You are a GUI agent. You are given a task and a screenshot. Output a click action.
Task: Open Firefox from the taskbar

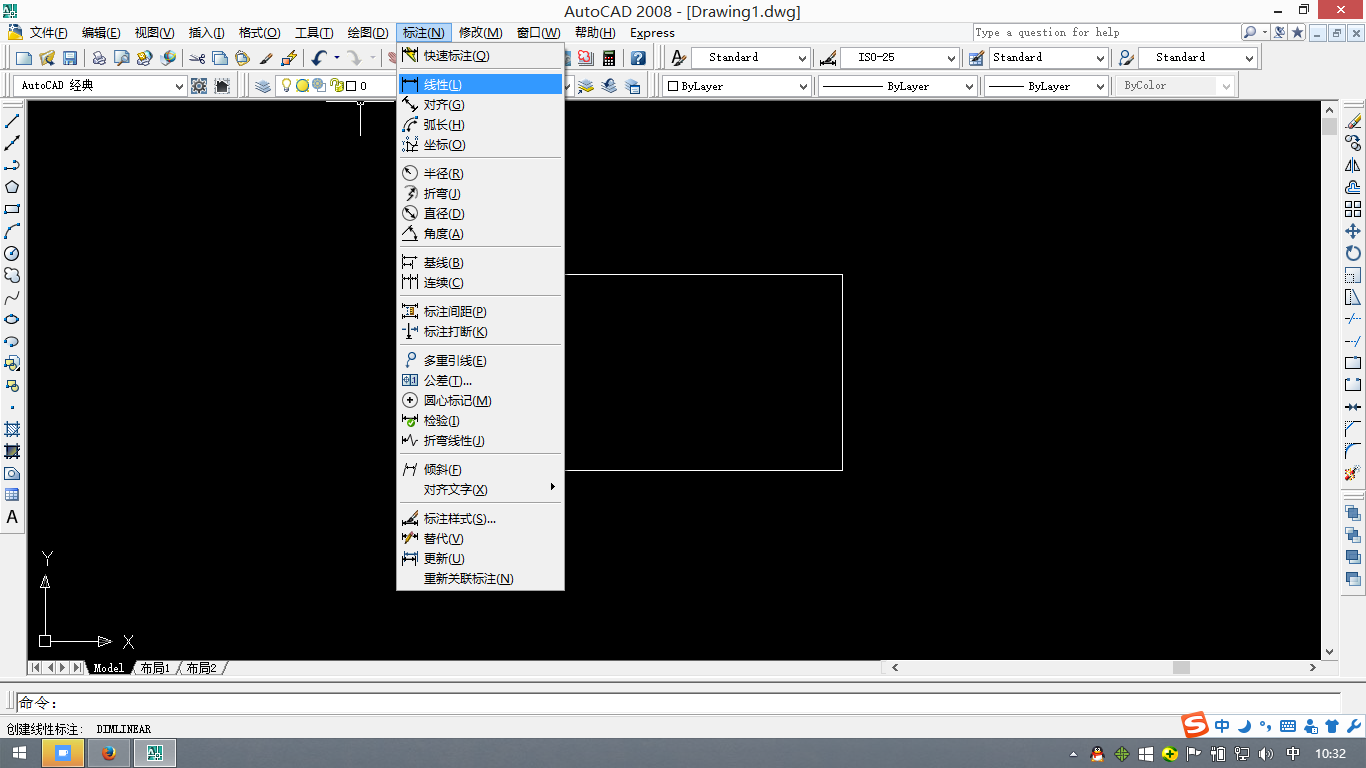108,753
